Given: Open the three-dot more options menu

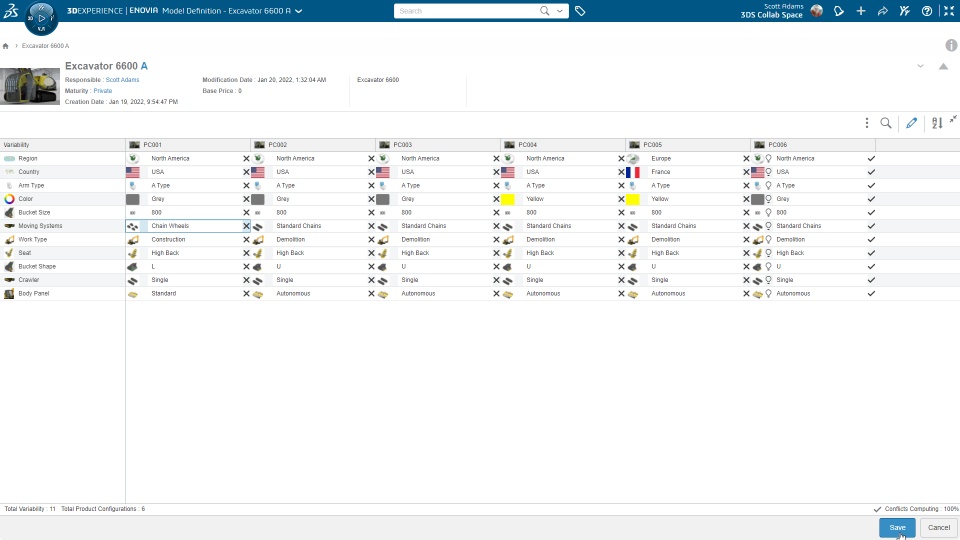Looking at the screenshot, I should [866, 123].
